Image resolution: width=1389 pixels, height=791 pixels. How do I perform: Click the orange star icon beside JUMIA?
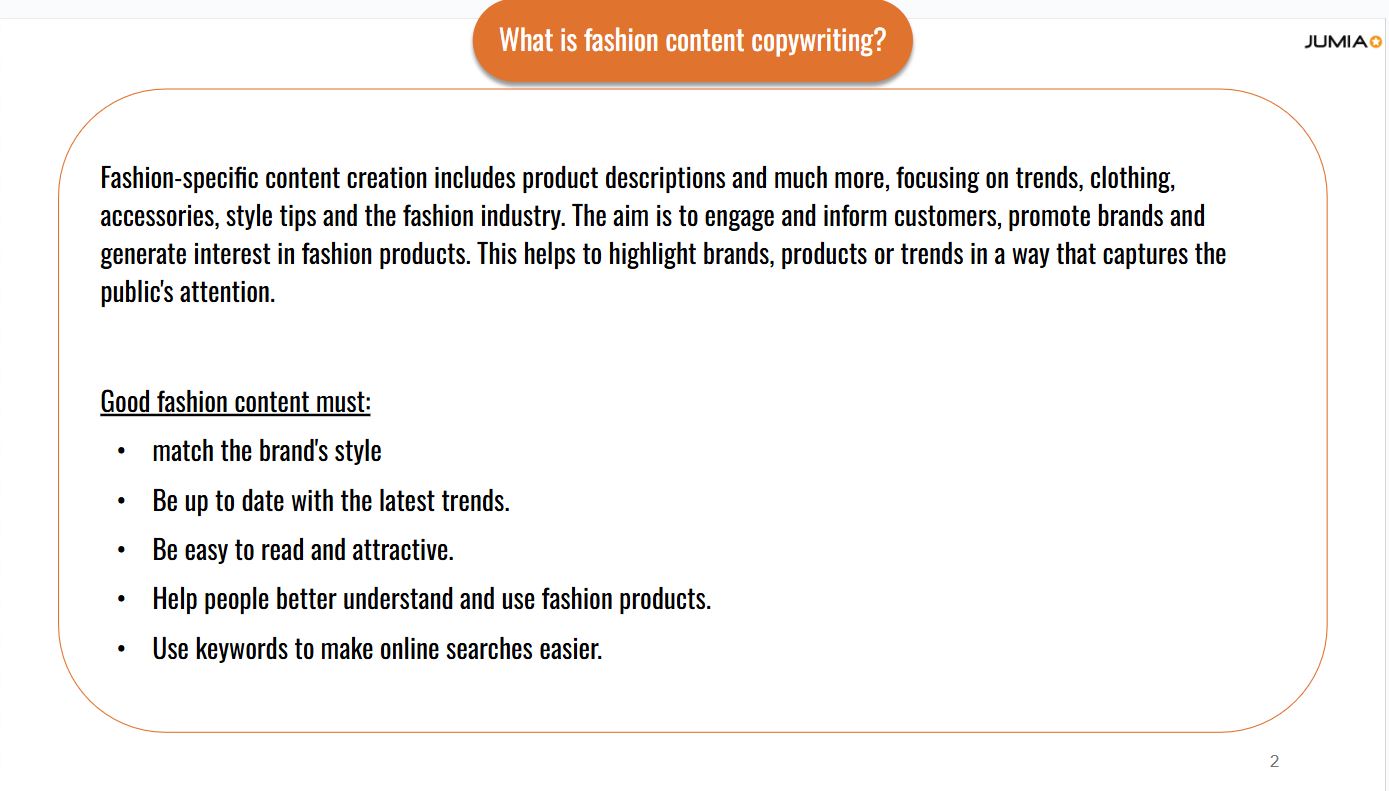point(1376,42)
